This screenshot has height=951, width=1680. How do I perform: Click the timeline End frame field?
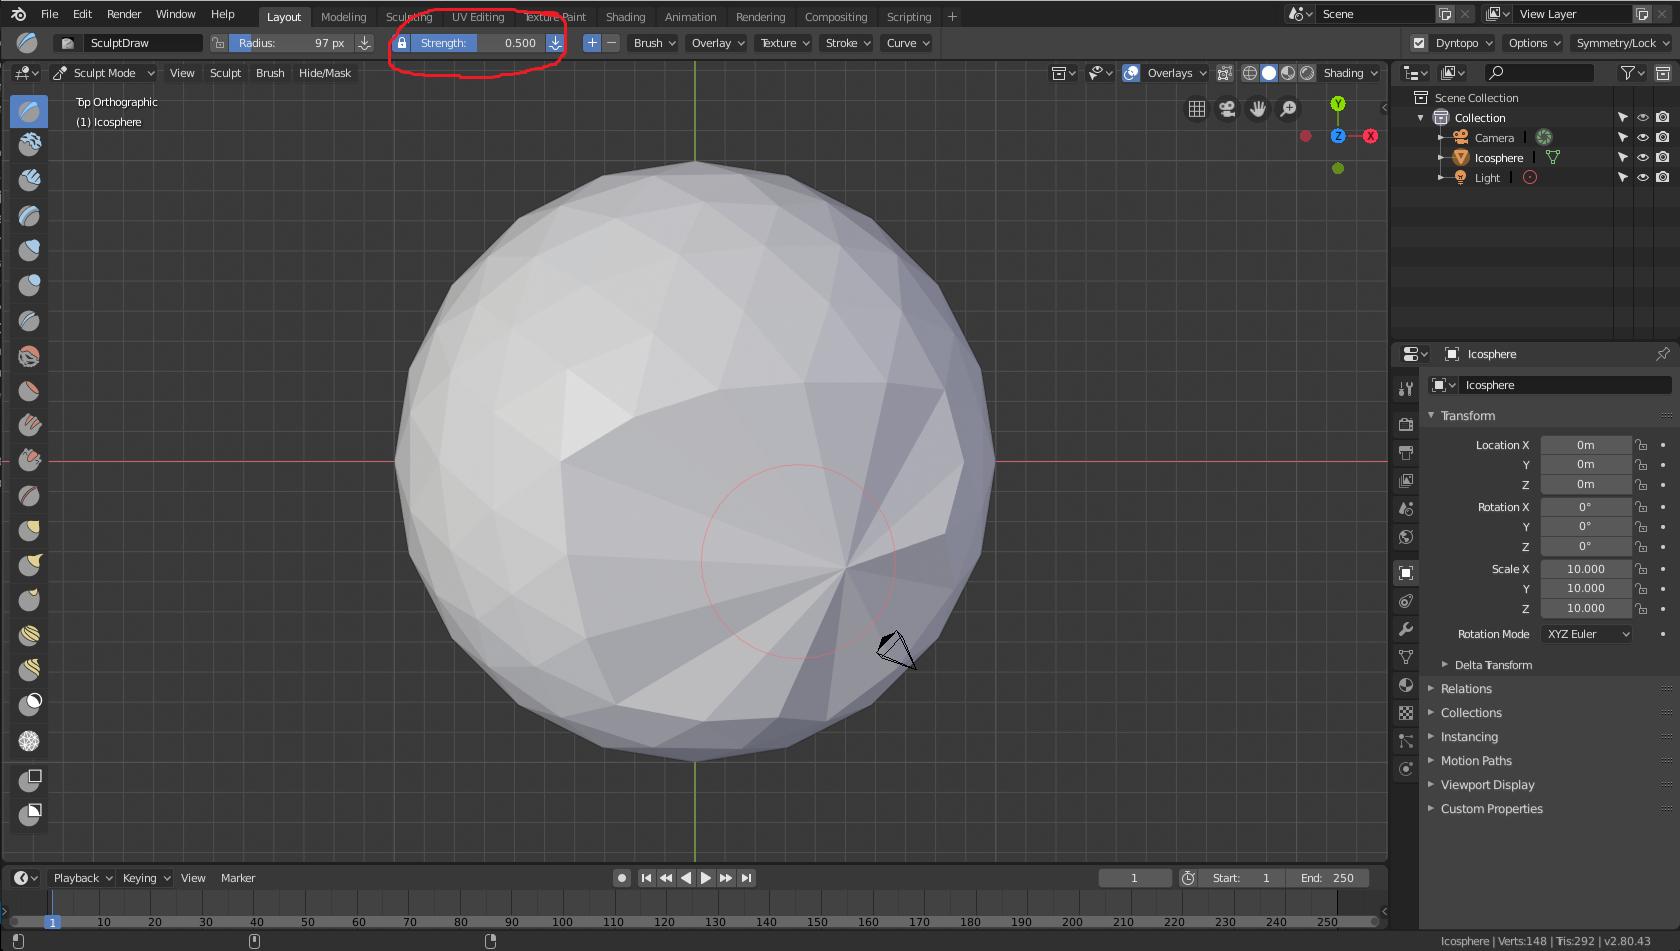(x=1327, y=878)
